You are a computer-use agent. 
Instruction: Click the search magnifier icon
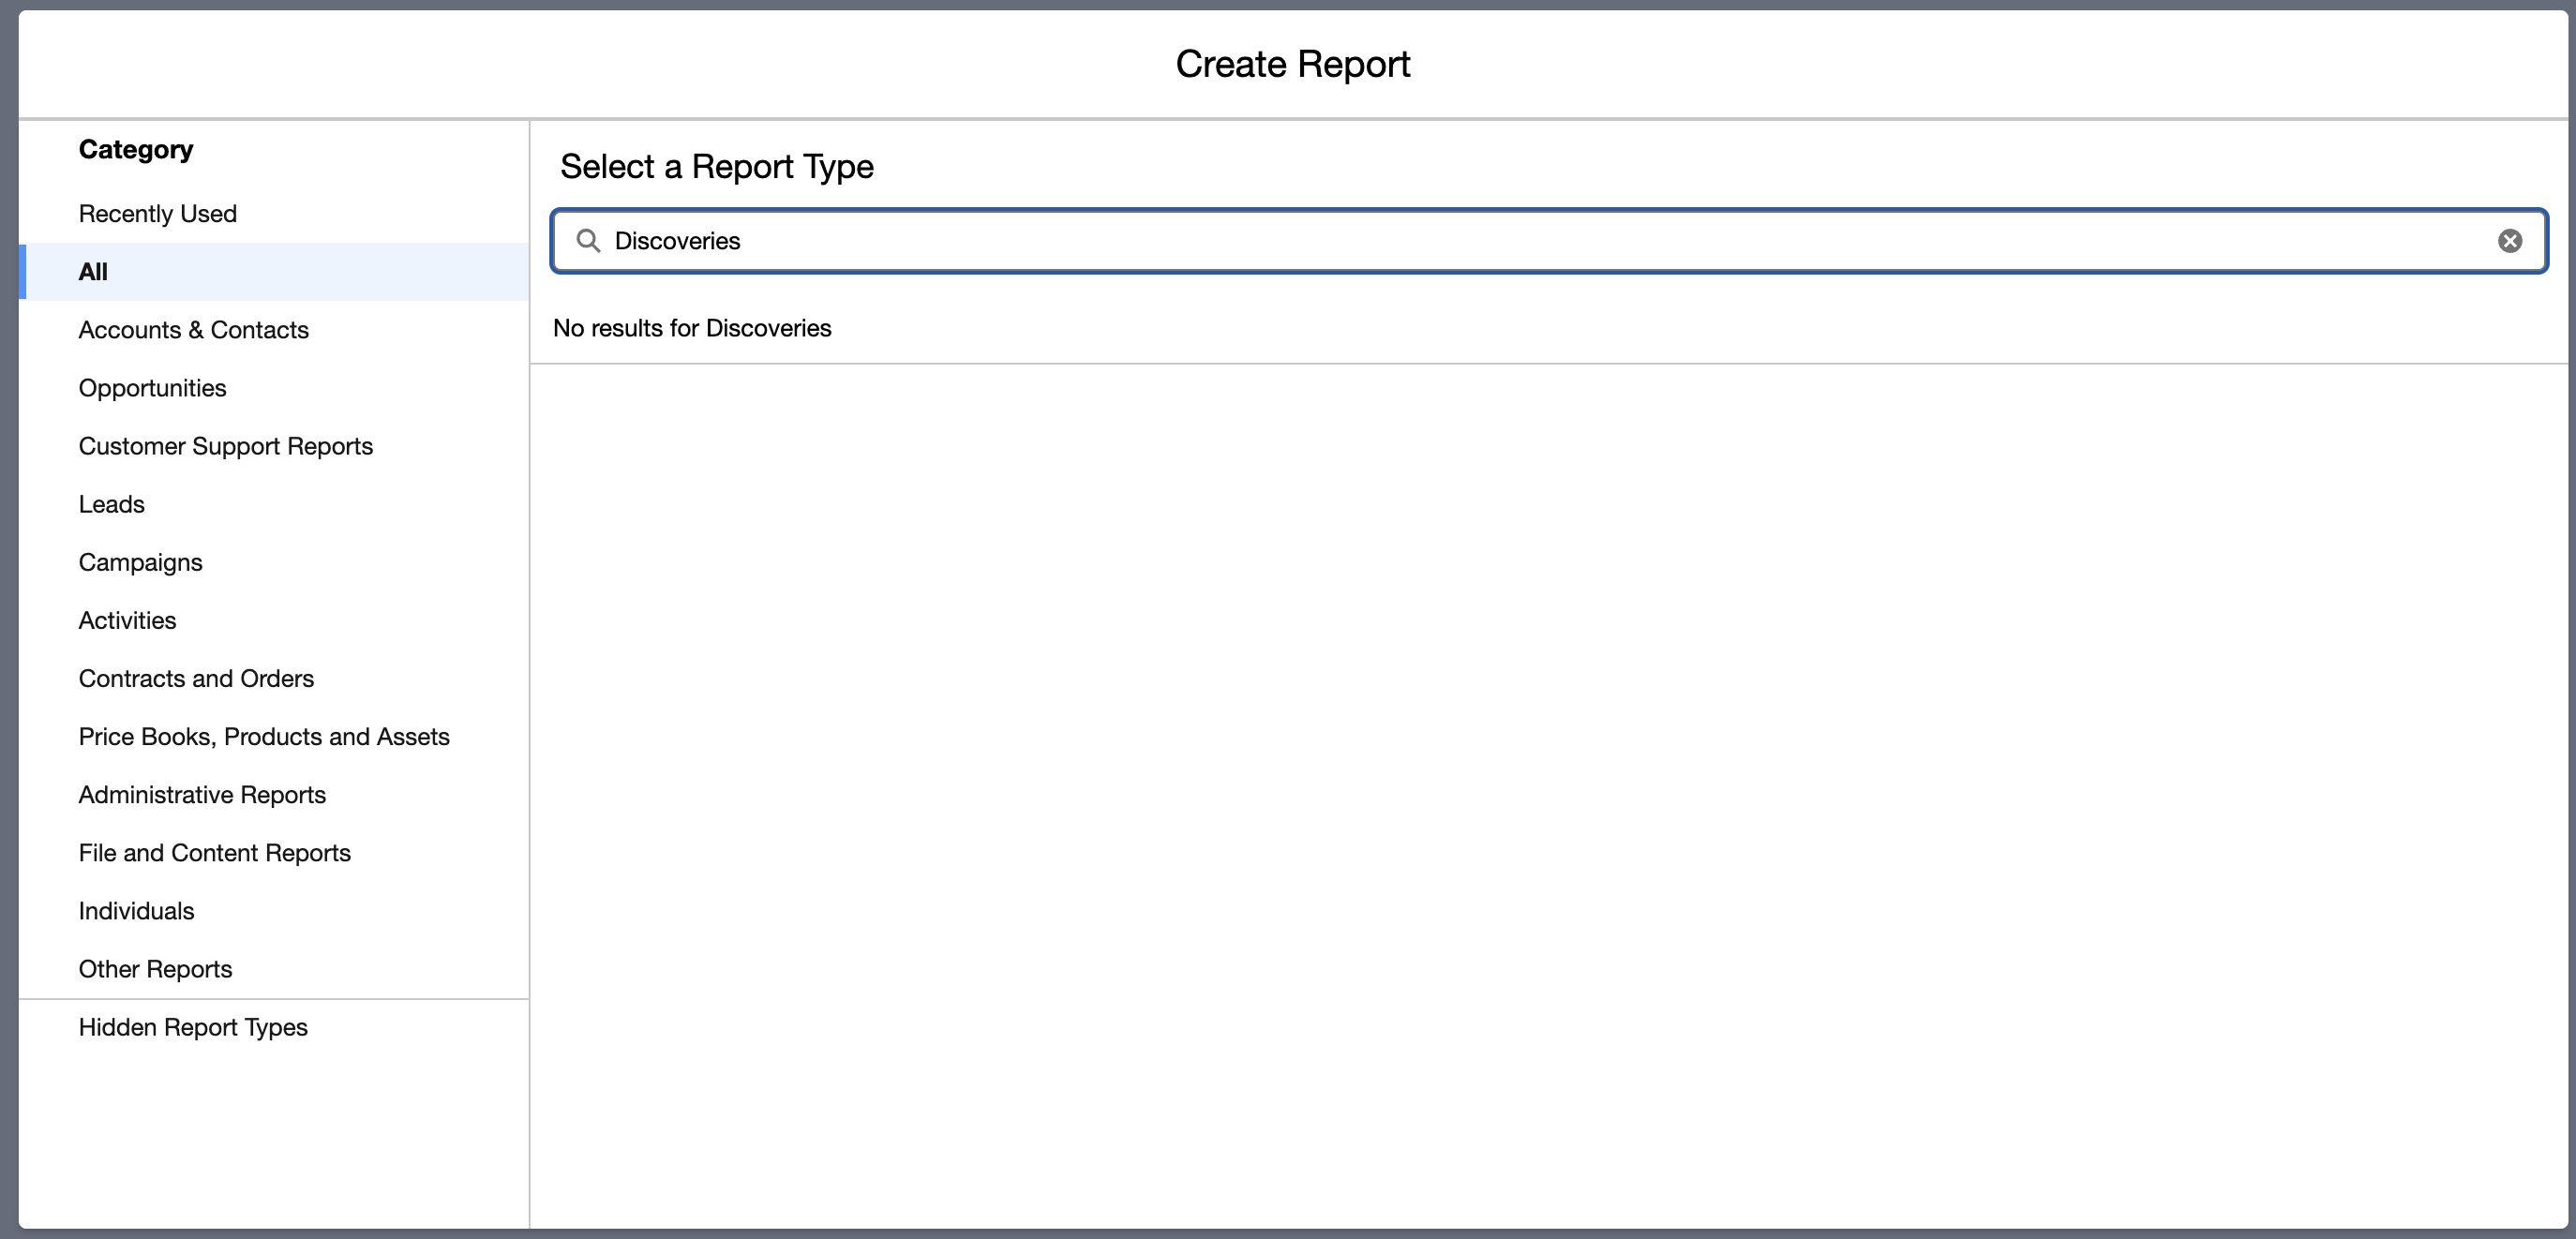(x=588, y=241)
